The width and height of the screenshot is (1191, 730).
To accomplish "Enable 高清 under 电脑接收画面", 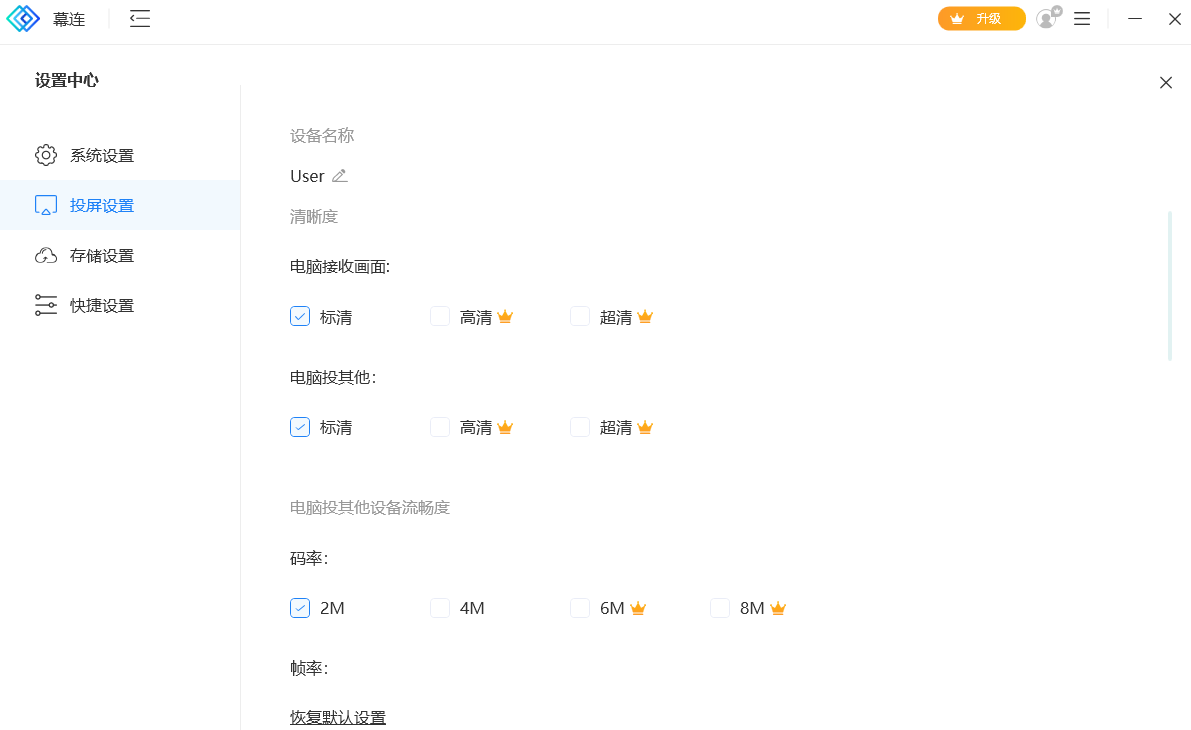I will tap(440, 317).
